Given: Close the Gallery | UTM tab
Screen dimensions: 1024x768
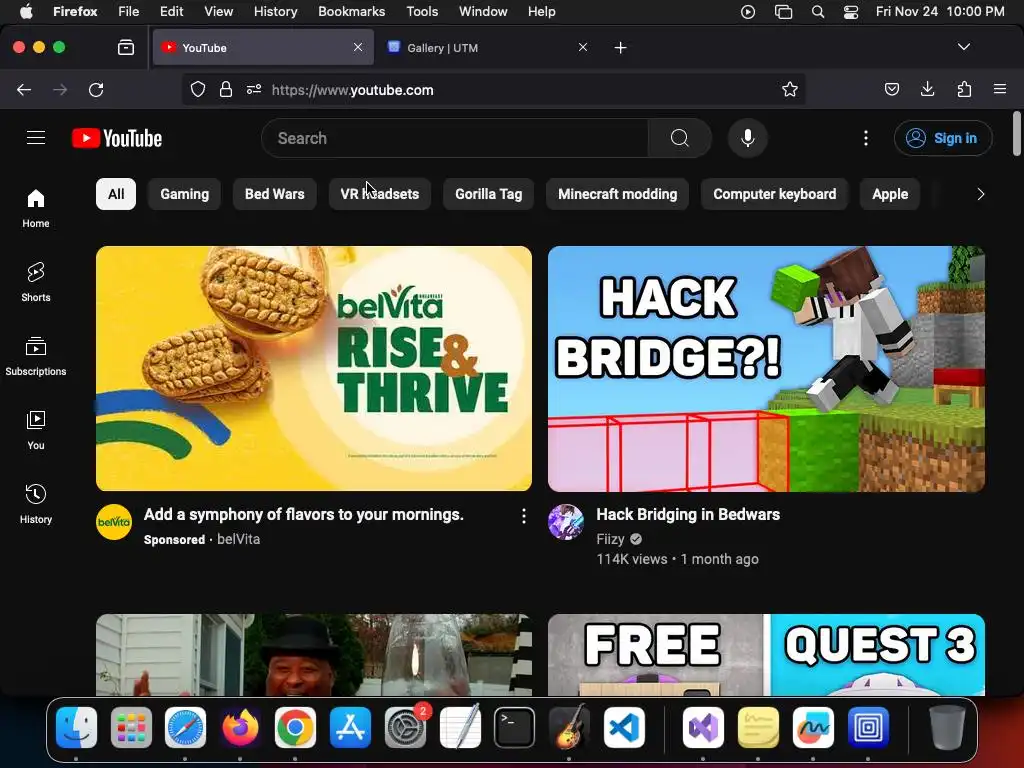Looking at the screenshot, I should (583, 47).
